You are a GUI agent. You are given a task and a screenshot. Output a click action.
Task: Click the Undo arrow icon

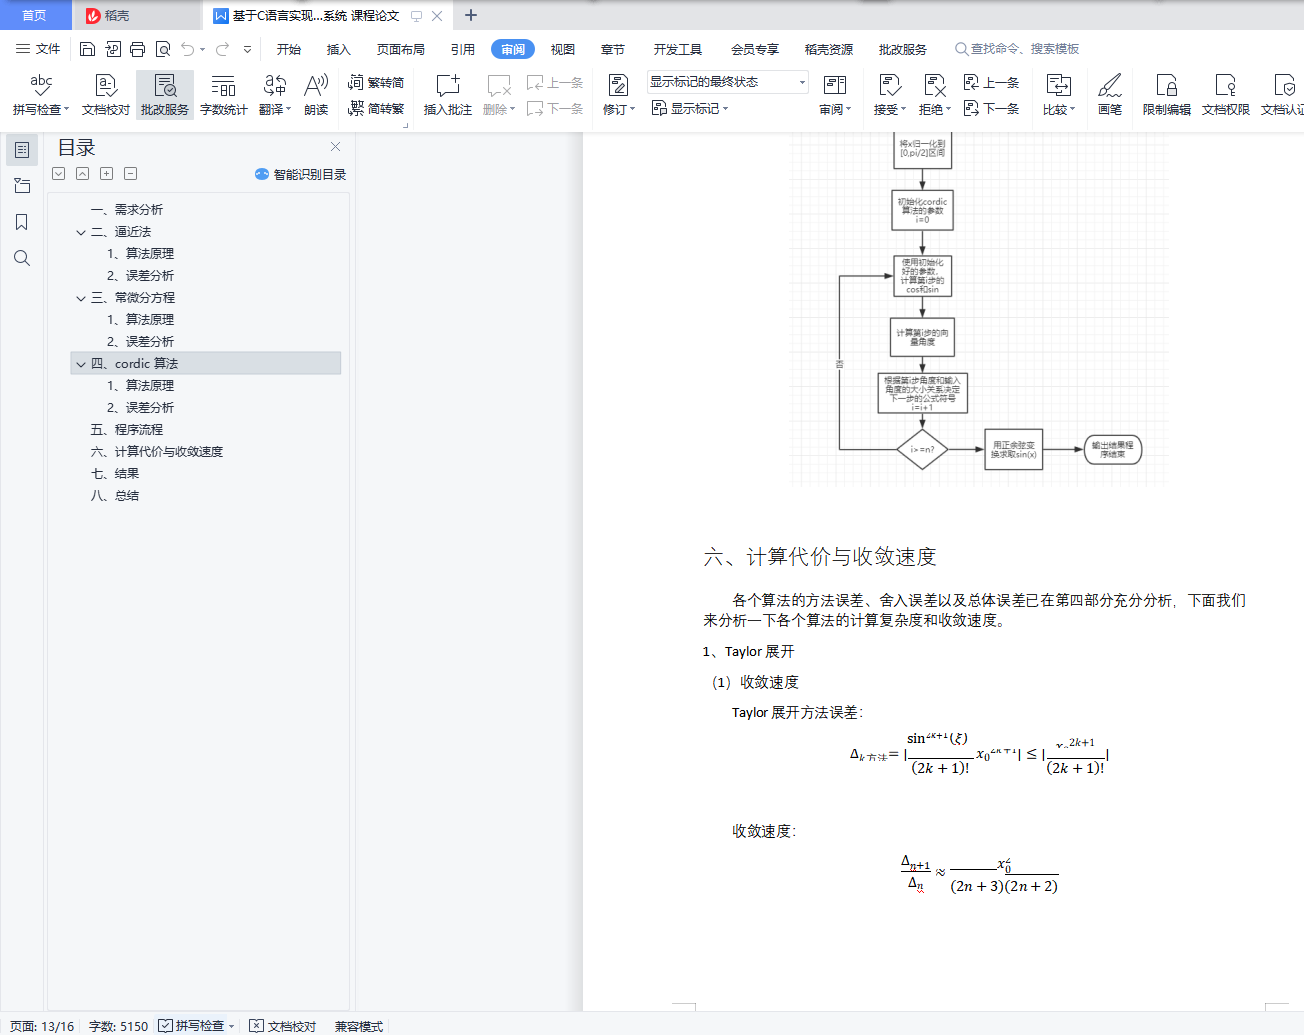188,49
